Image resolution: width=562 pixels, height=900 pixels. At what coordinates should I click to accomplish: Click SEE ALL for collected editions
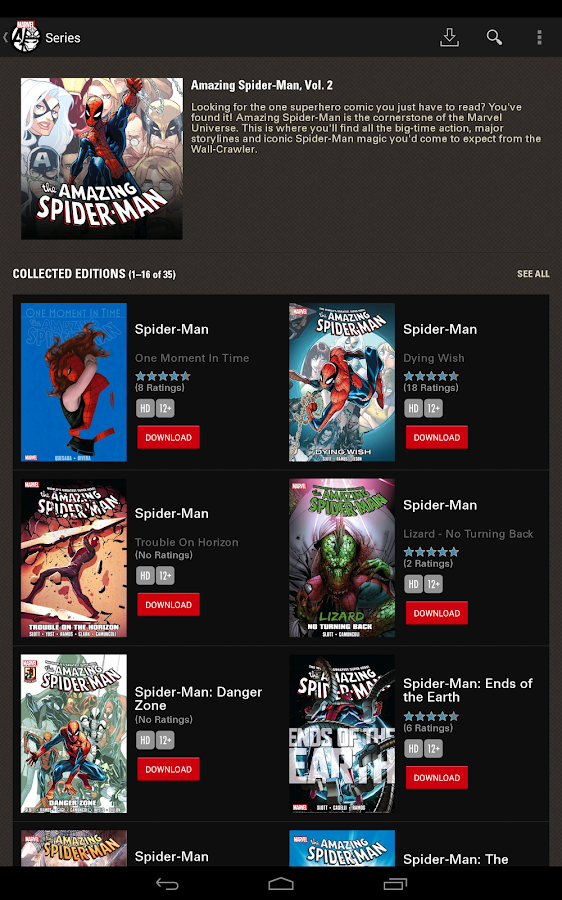point(533,274)
